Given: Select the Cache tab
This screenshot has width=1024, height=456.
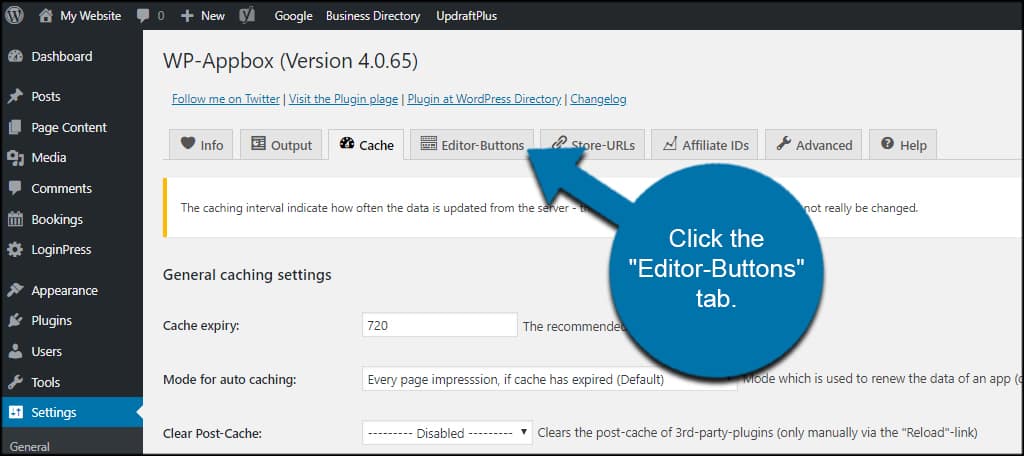Looking at the screenshot, I should (366, 144).
